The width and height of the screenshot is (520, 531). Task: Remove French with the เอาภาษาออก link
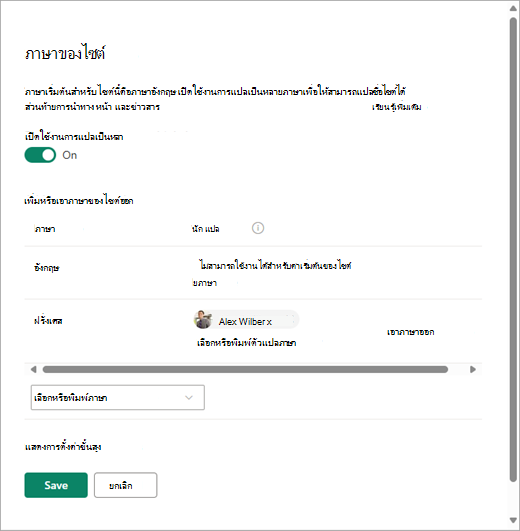[x=410, y=332]
